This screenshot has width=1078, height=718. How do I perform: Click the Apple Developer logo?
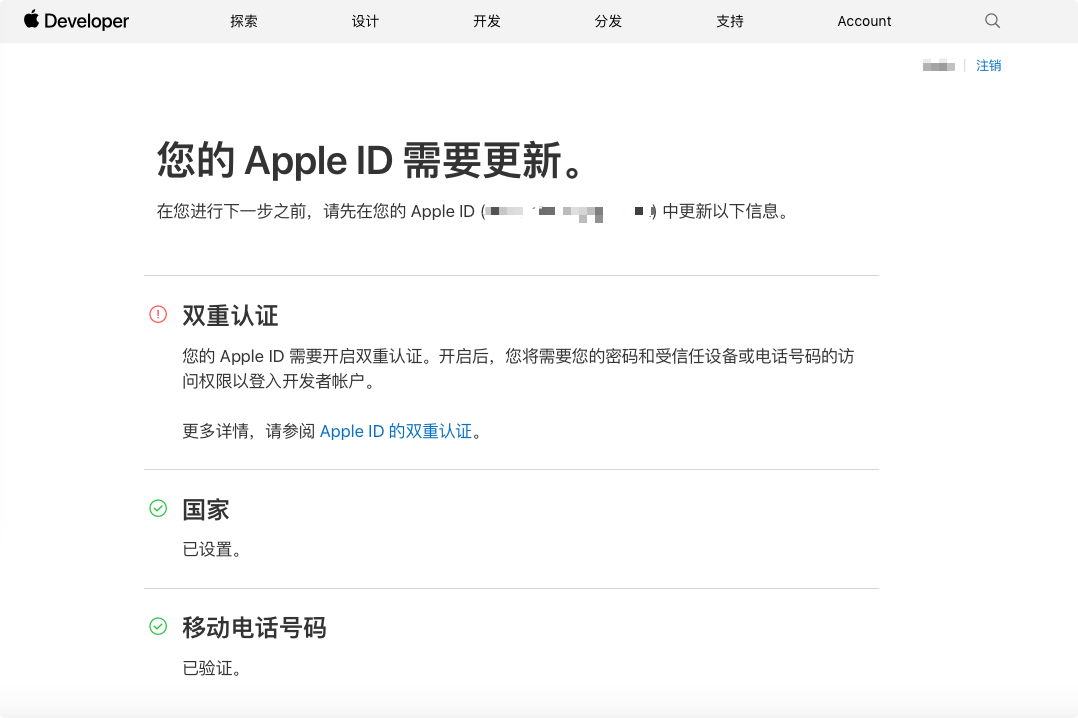(76, 21)
